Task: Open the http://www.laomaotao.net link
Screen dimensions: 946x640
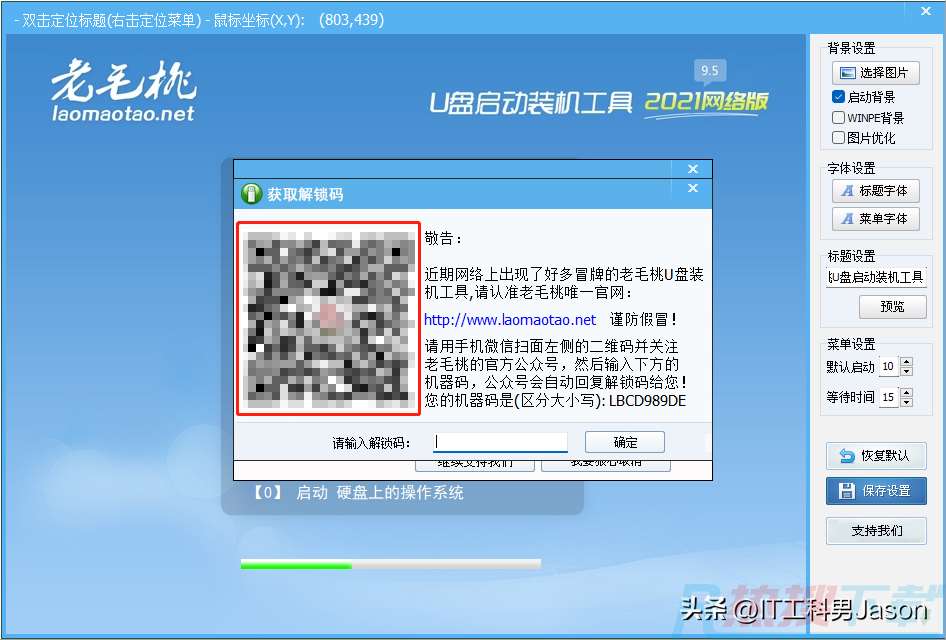Action: [510, 320]
